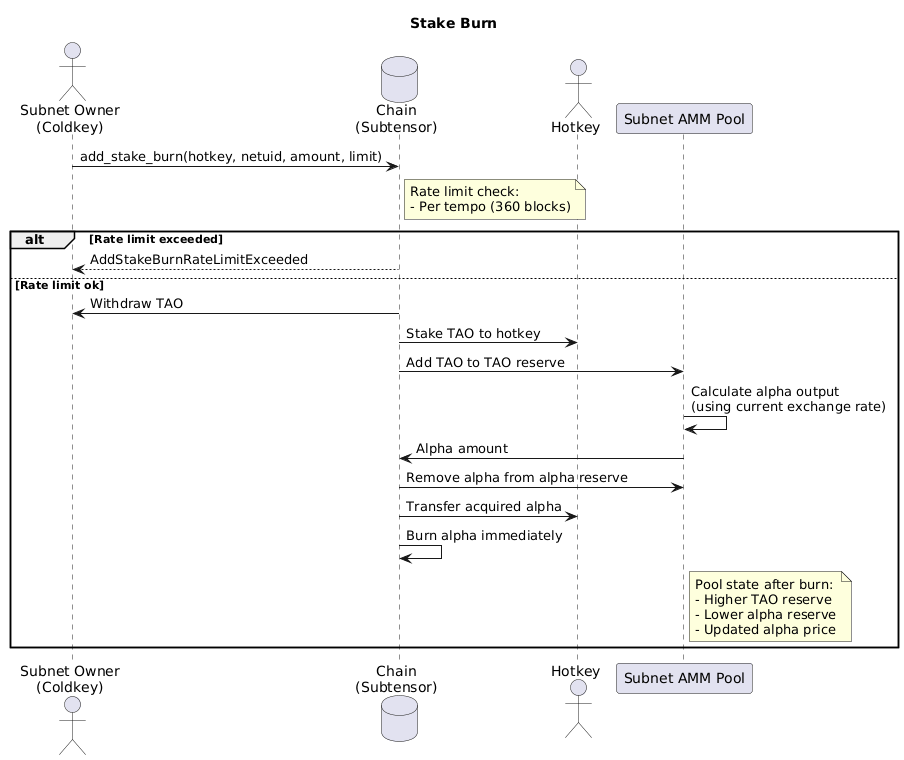Expand the Rate limit check note
The width and height of the screenshot is (904, 760).
494,198
